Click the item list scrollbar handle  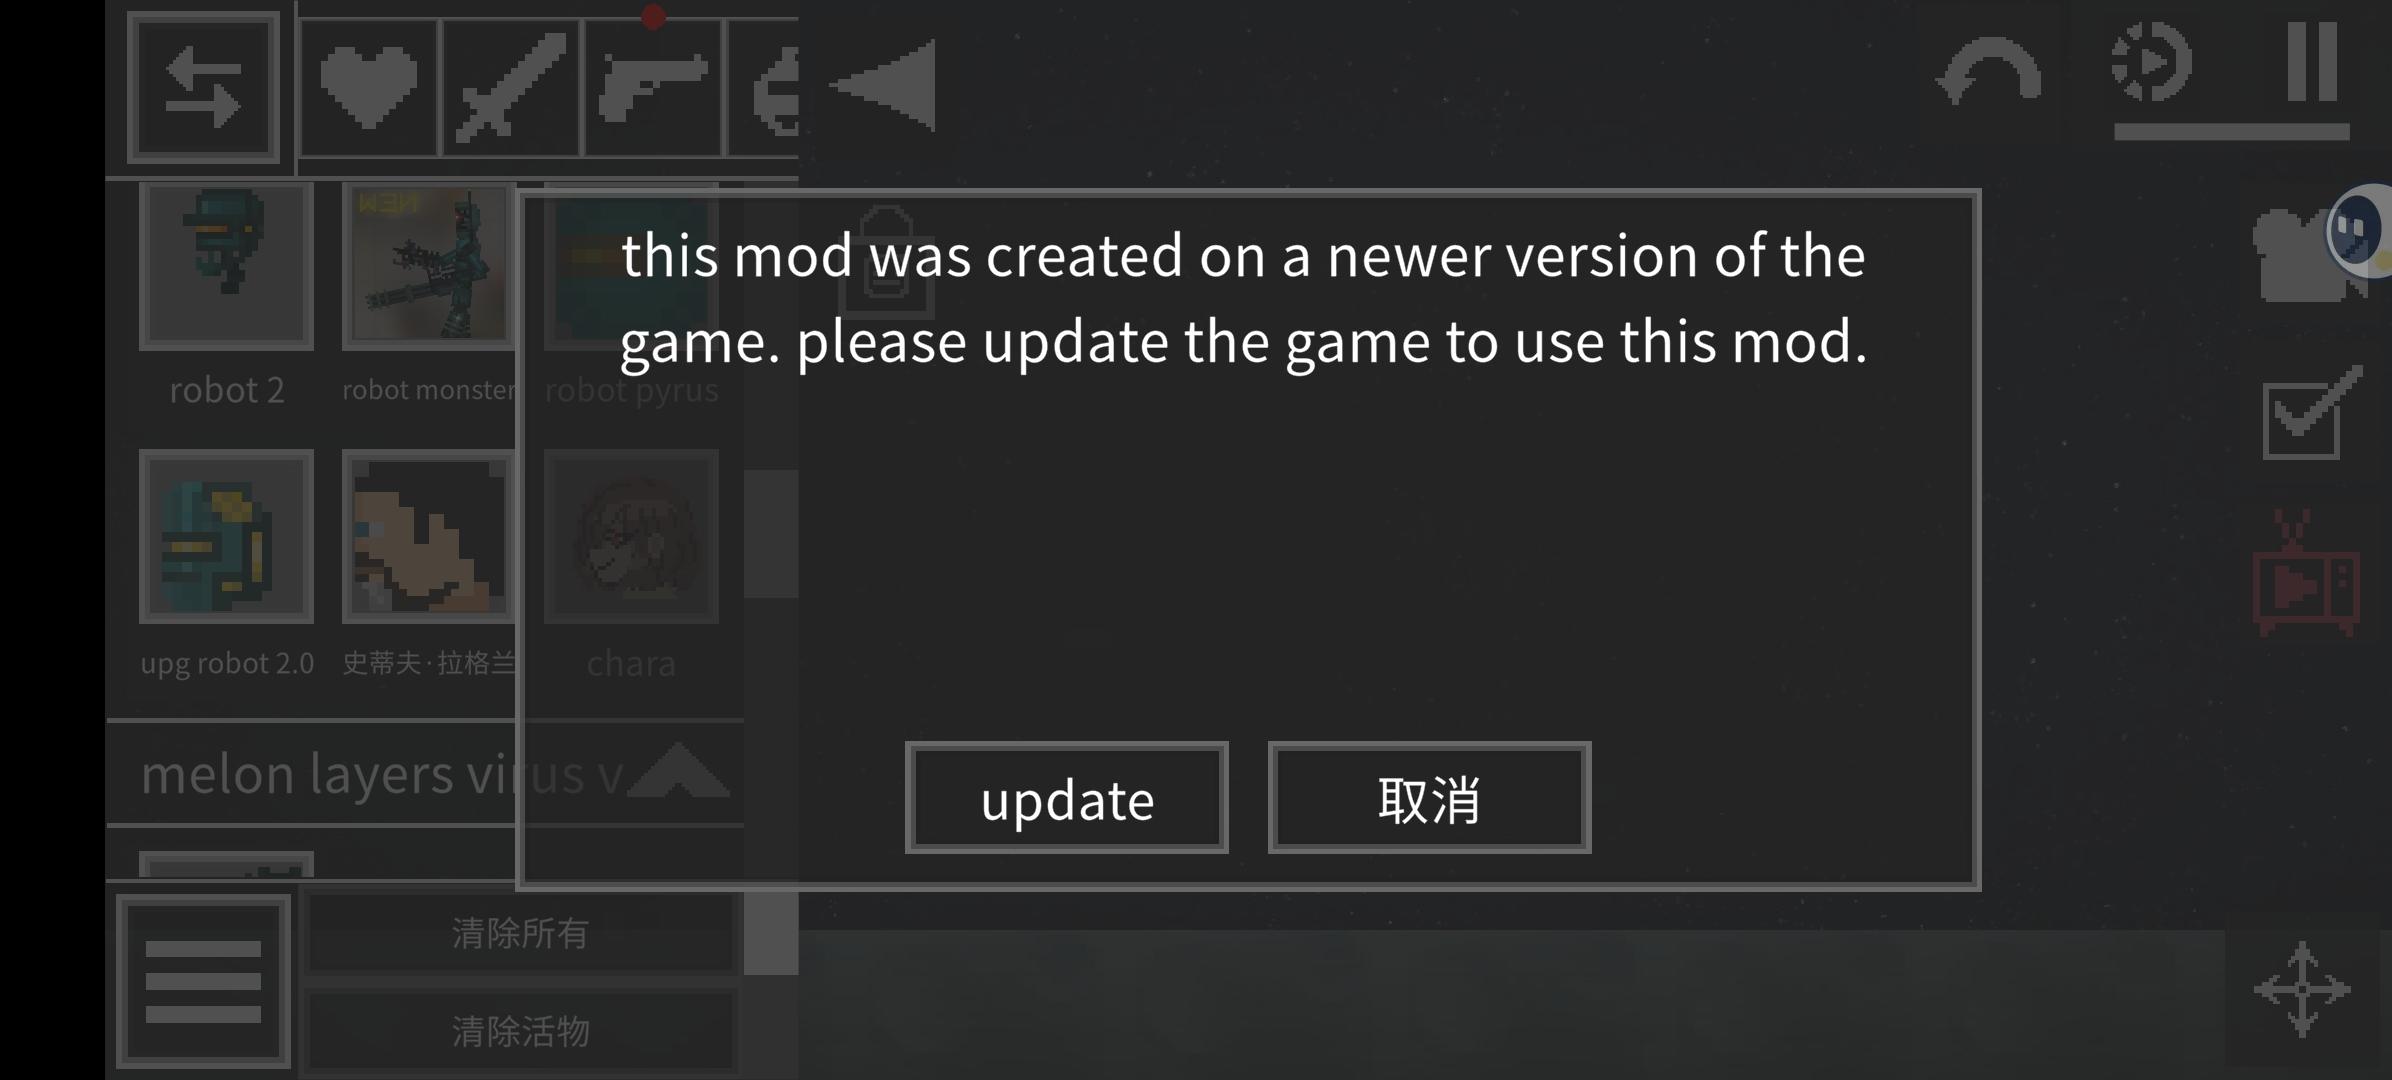(771, 533)
